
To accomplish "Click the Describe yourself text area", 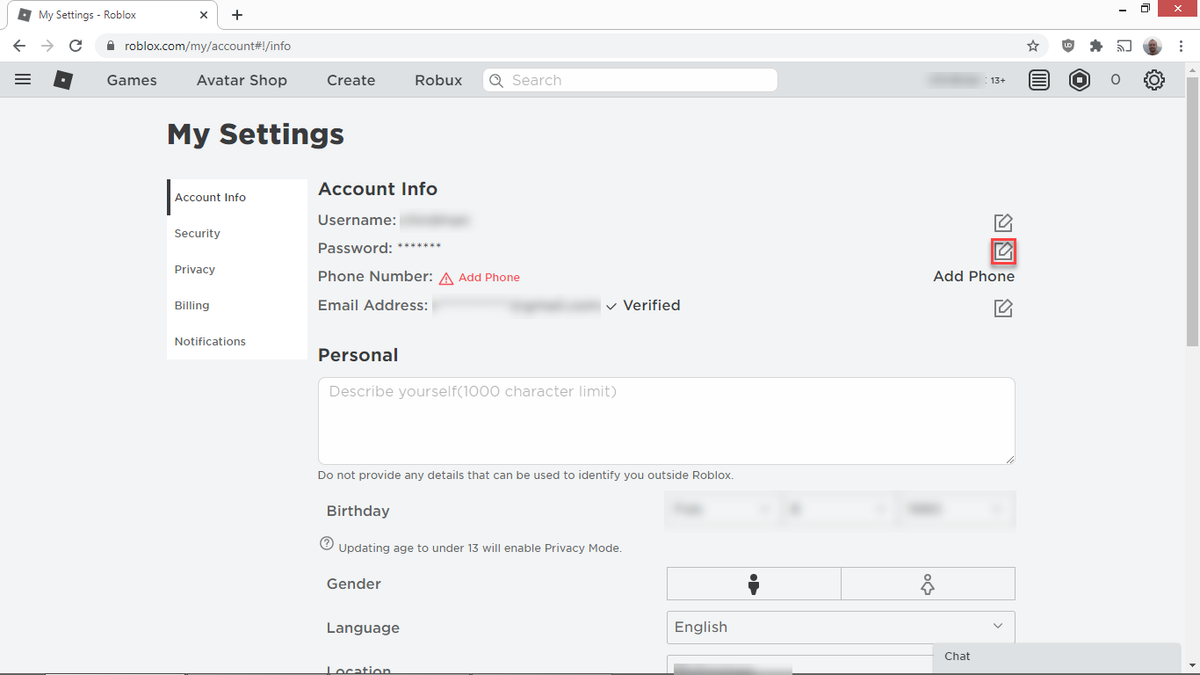I will pyautogui.click(x=666, y=421).
